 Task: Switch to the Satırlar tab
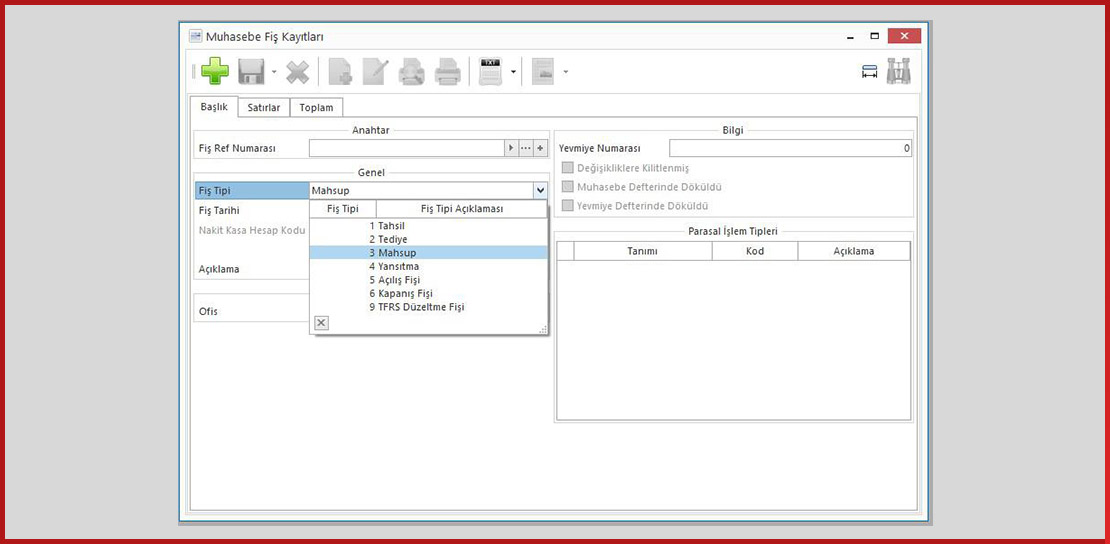(264, 108)
